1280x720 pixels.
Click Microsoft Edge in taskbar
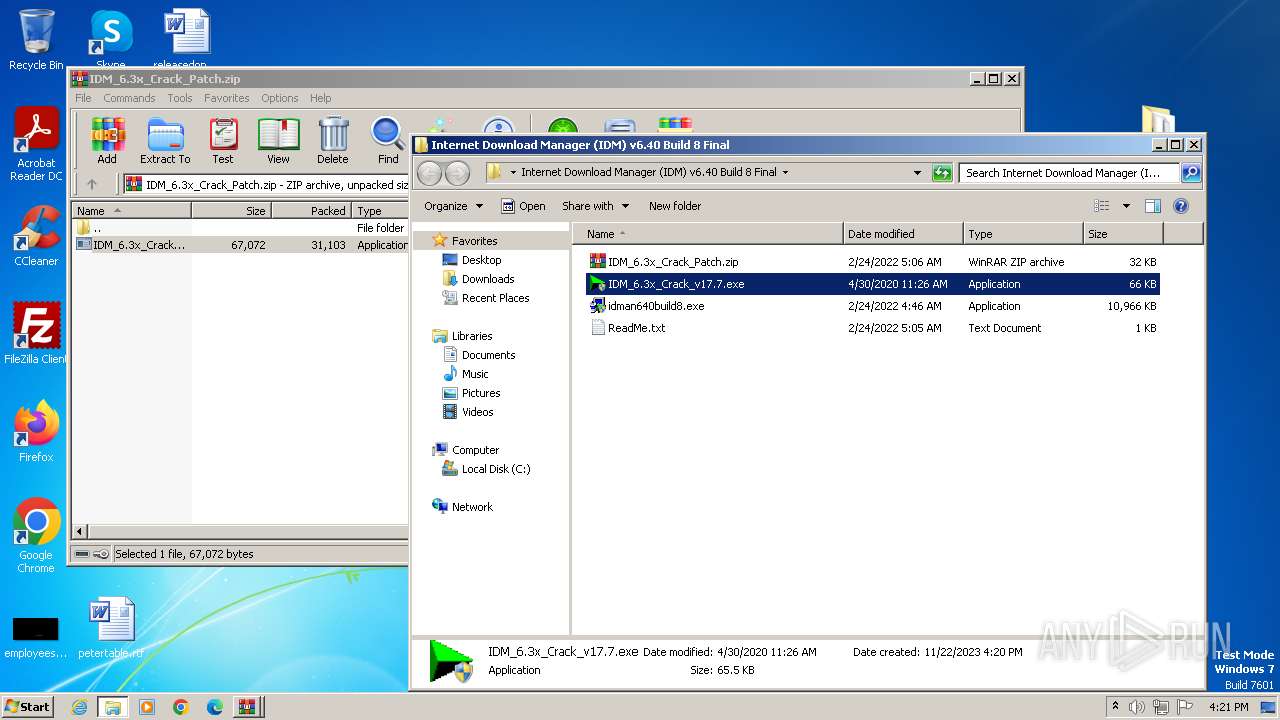pyautogui.click(x=214, y=707)
